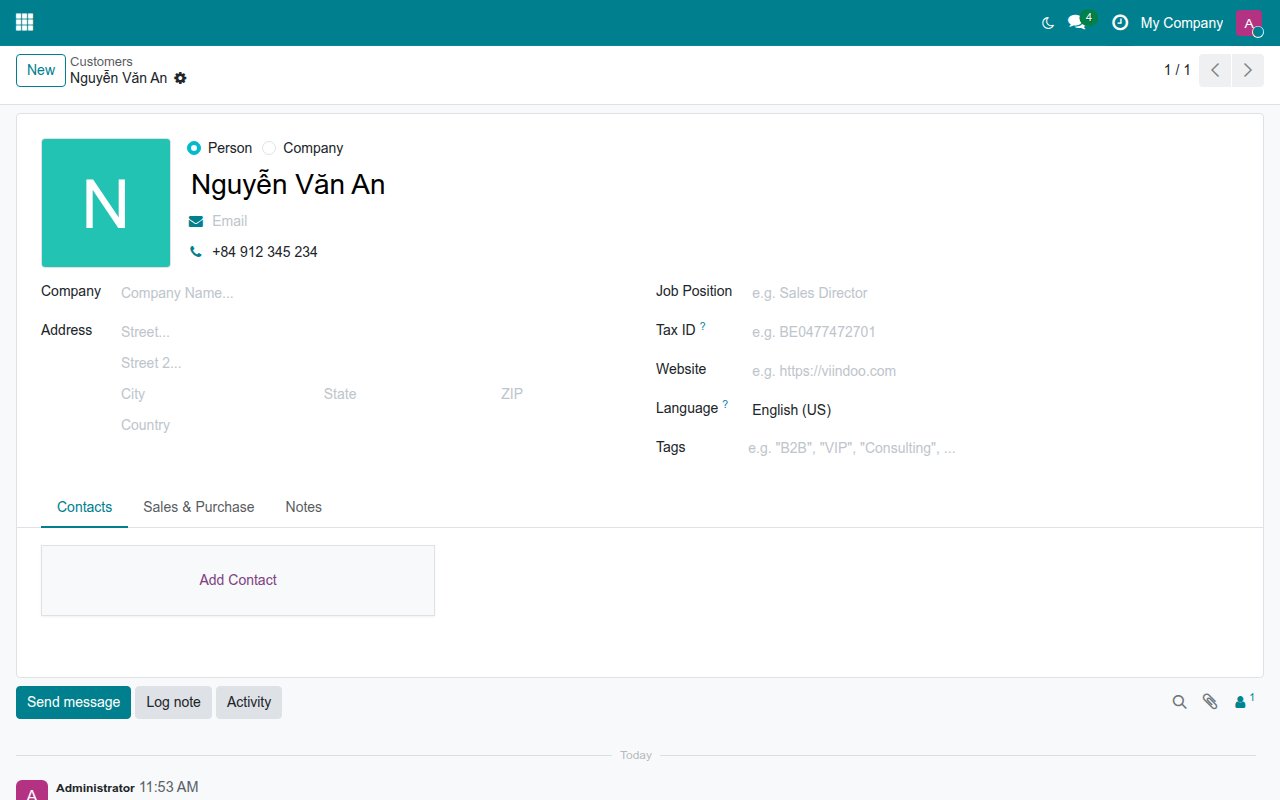The height and width of the screenshot is (800, 1280).
Task: Click the contact avatar image N
Action: tap(105, 203)
